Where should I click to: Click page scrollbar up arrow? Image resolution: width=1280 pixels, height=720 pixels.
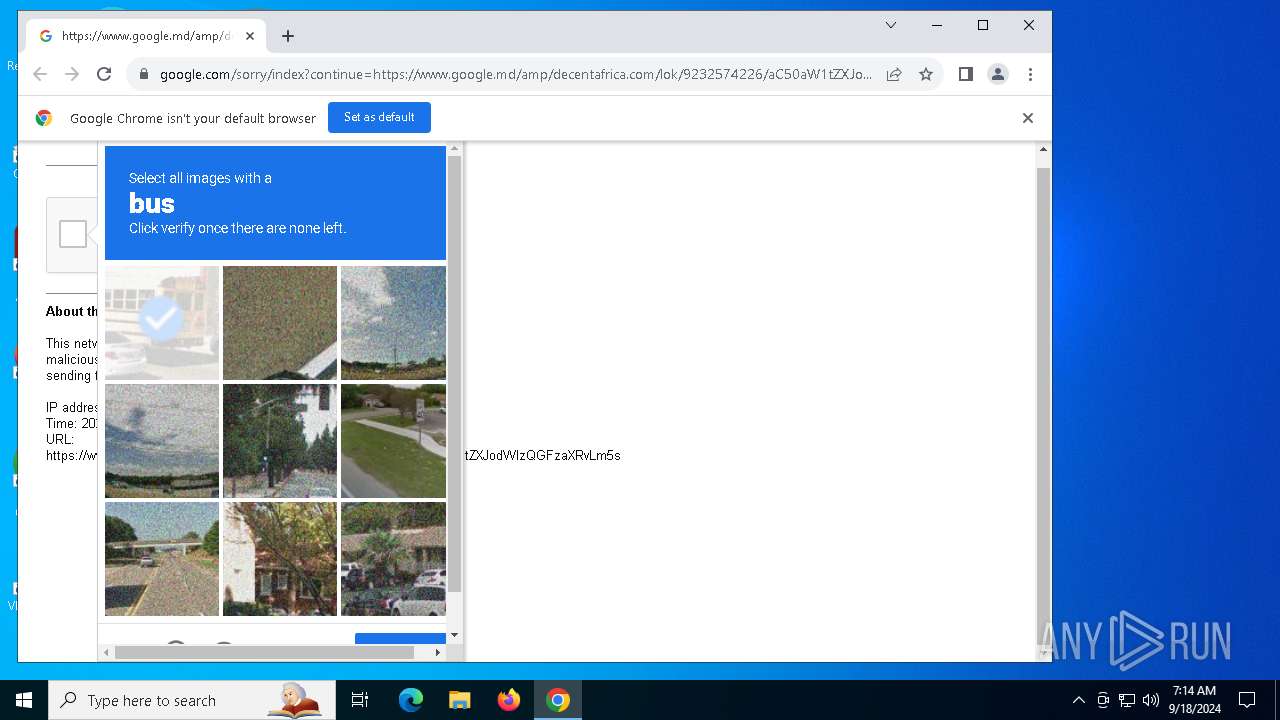[1043, 149]
